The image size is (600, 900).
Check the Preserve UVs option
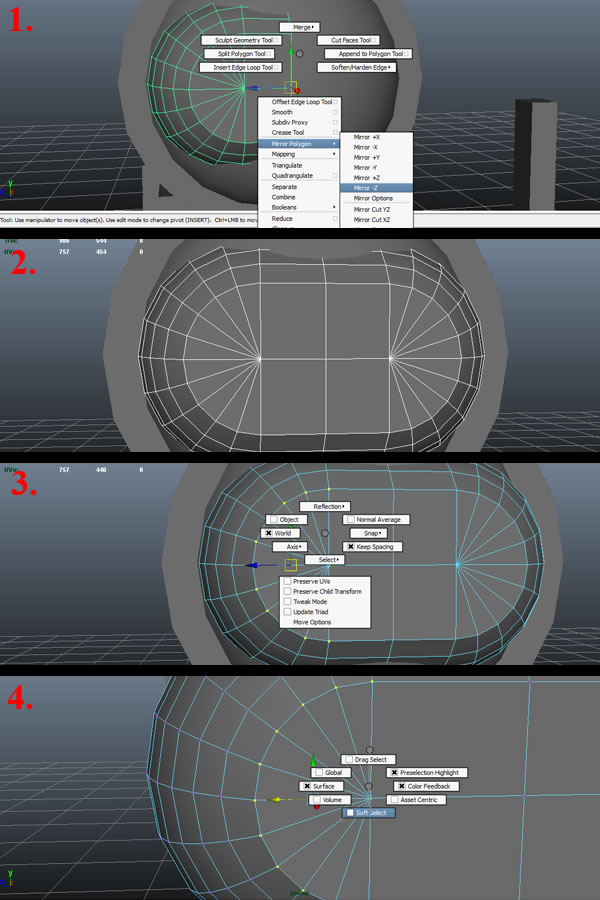[x=288, y=581]
